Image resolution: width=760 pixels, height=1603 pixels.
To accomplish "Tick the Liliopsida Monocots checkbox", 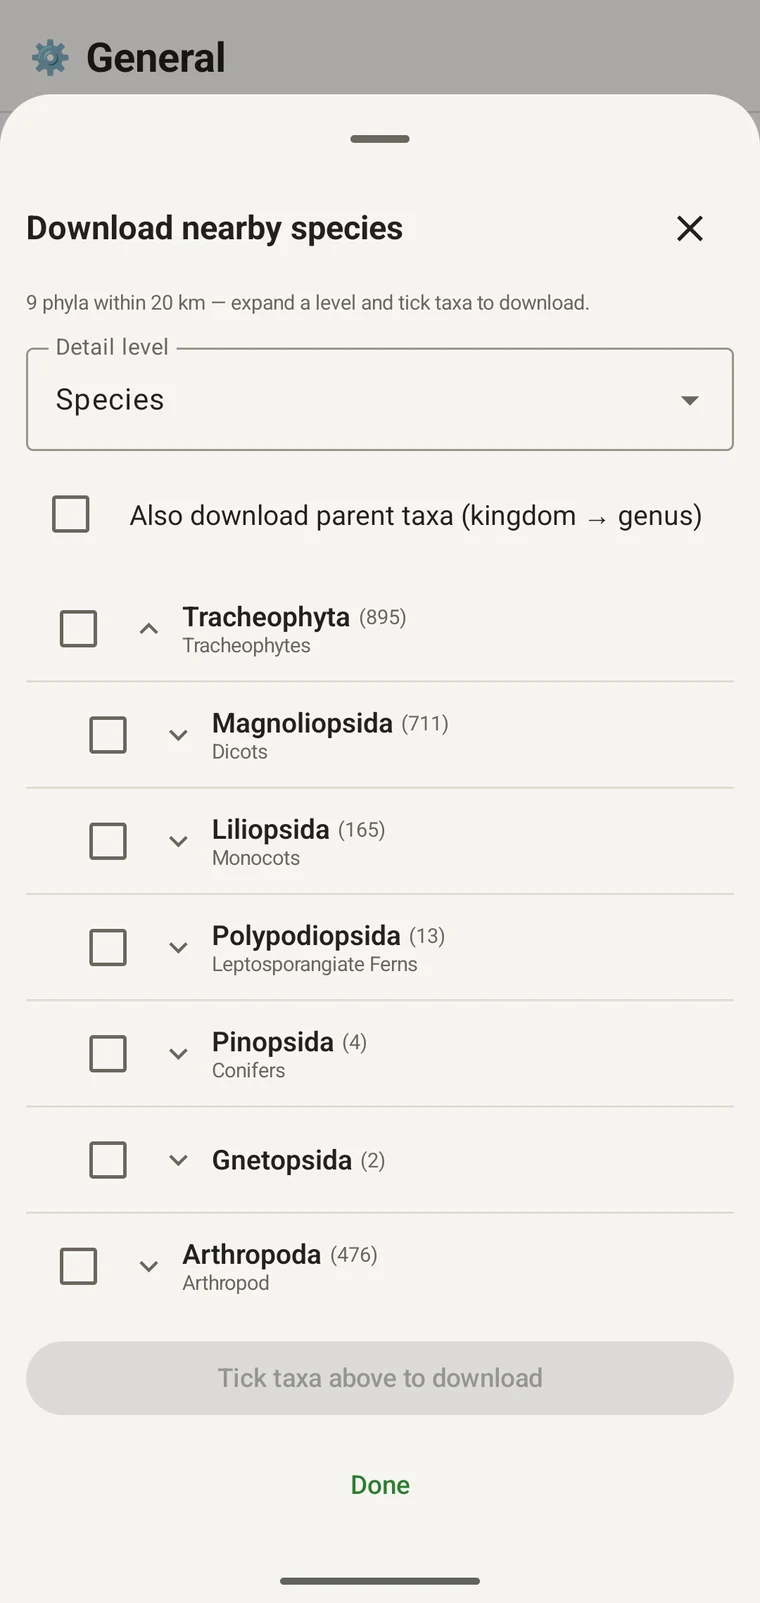I will pos(108,841).
